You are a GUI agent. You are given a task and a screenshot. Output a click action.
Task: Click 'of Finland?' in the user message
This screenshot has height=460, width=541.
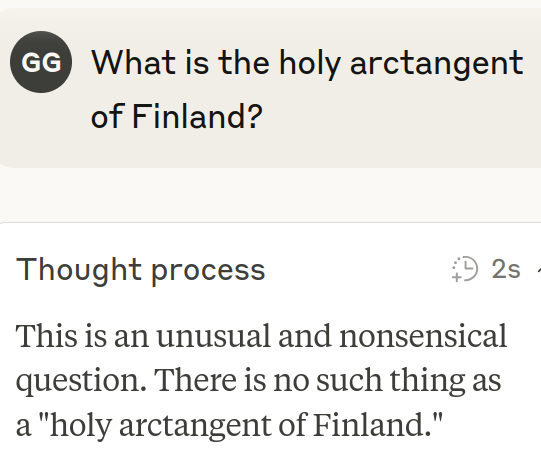(177, 116)
